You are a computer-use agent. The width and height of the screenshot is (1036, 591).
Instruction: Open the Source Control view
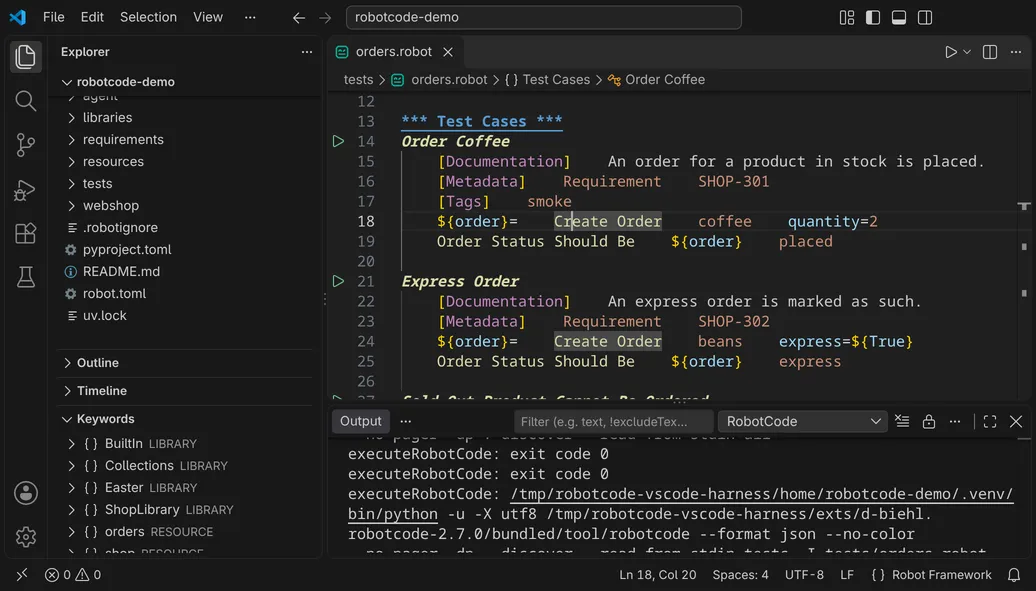tap(25, 145)
